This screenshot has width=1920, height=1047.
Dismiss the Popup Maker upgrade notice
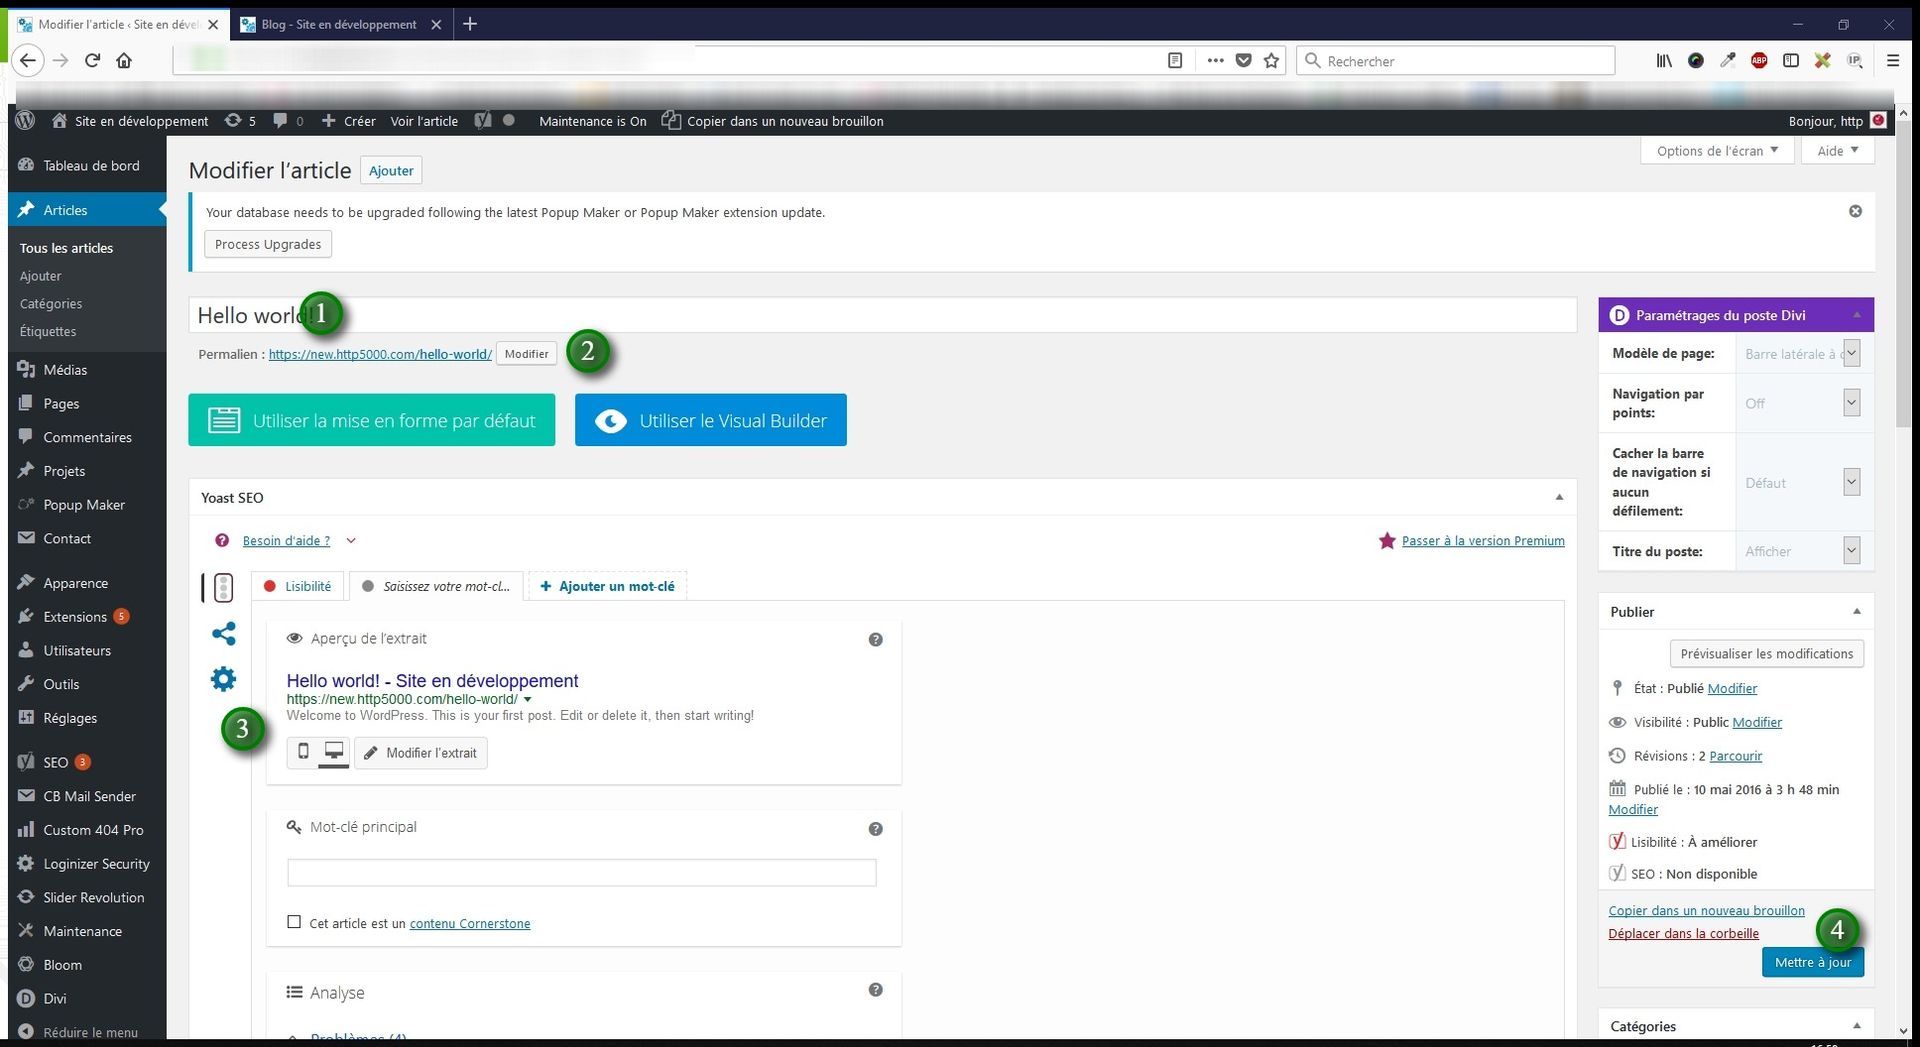(1855, 211)
